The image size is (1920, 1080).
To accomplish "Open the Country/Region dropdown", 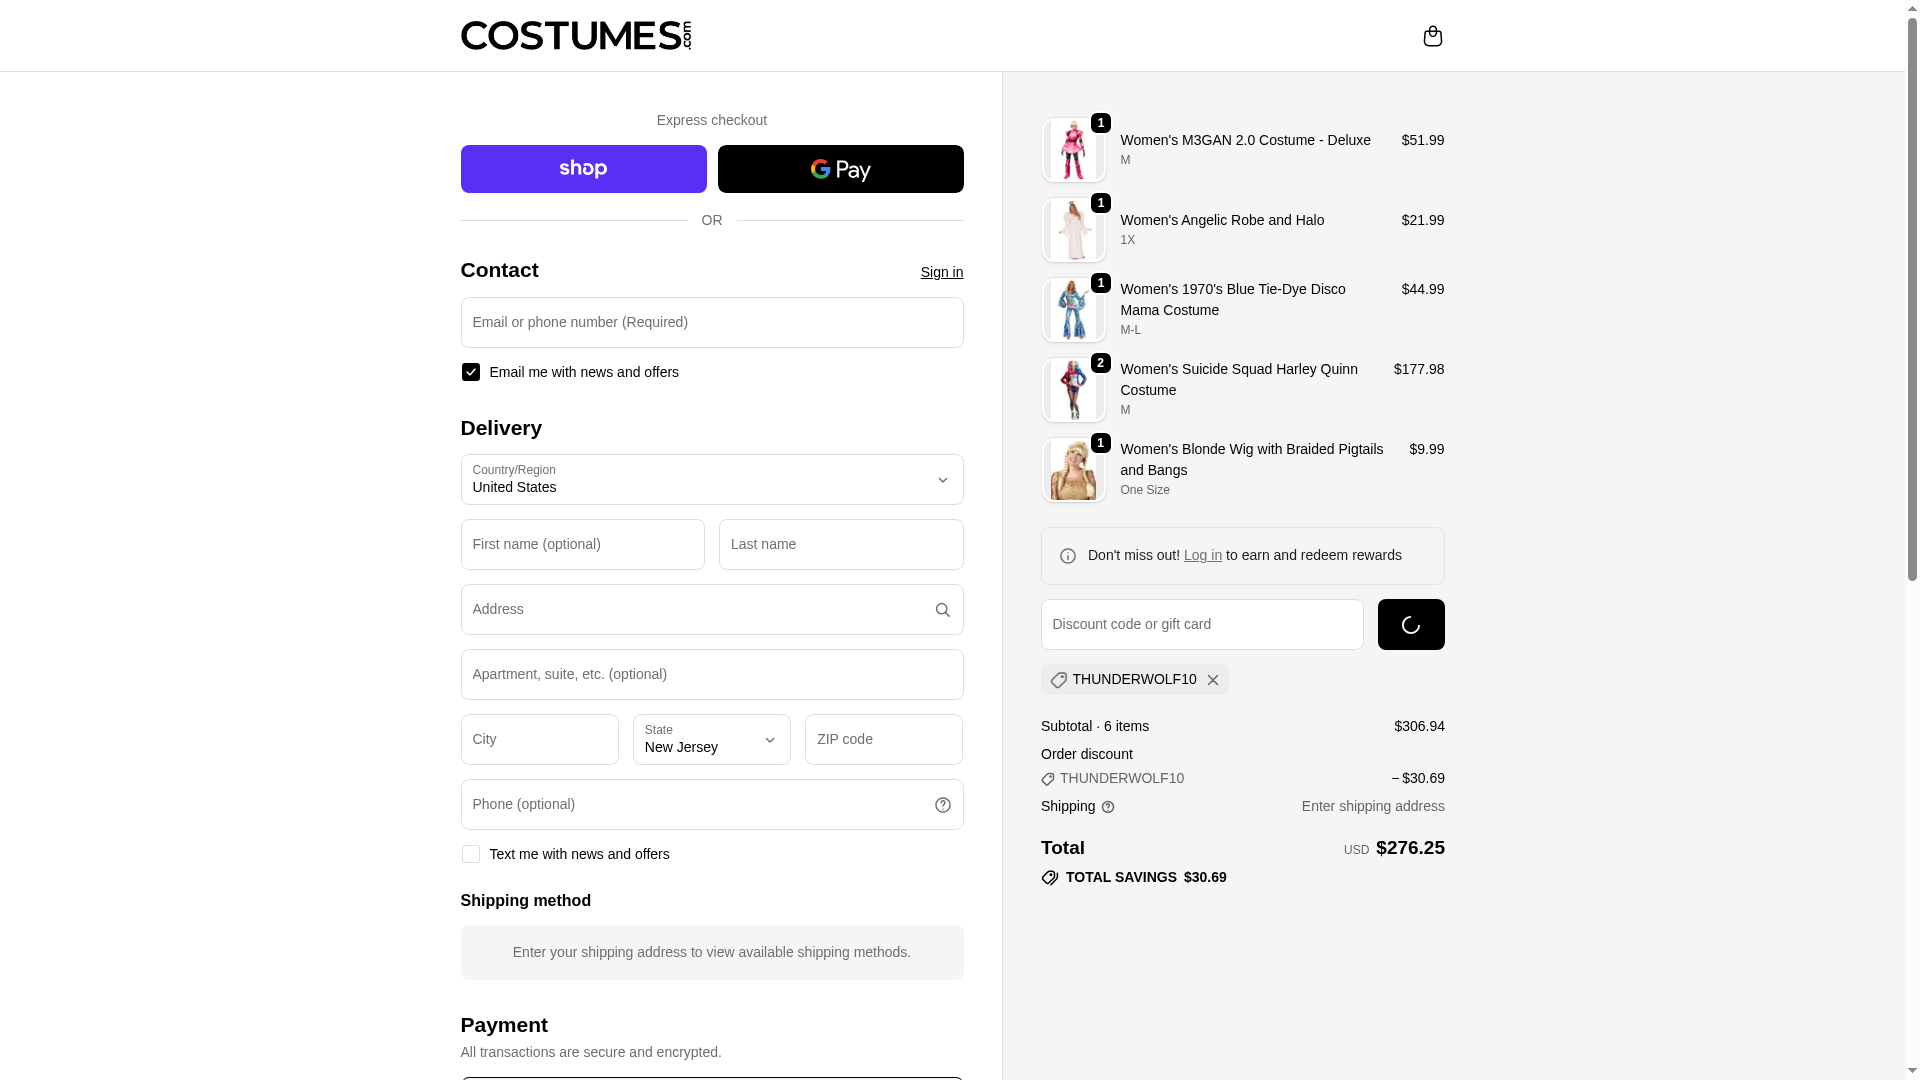I will tap(711, 480).
